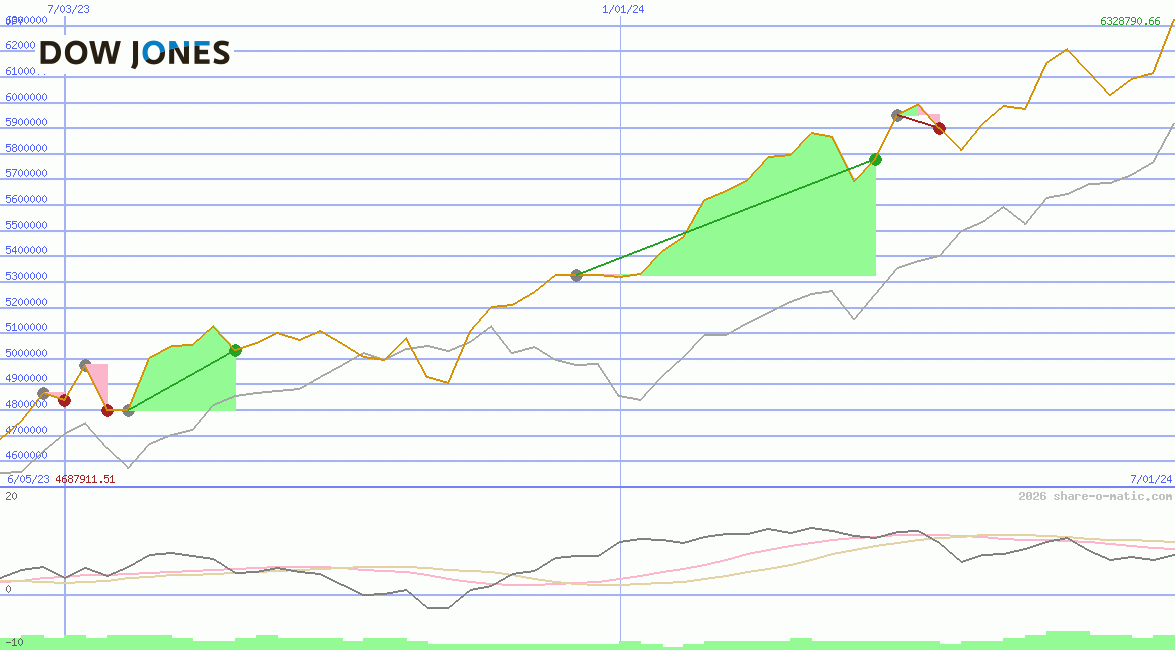
Task: Click the 5100000 y-axis label
Action: [26, 328]
